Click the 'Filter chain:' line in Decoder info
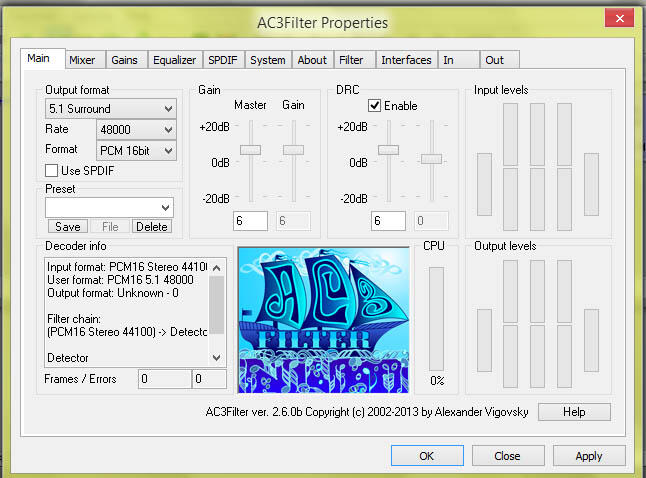This screenshot has height=478, width=646. point(74,319)
